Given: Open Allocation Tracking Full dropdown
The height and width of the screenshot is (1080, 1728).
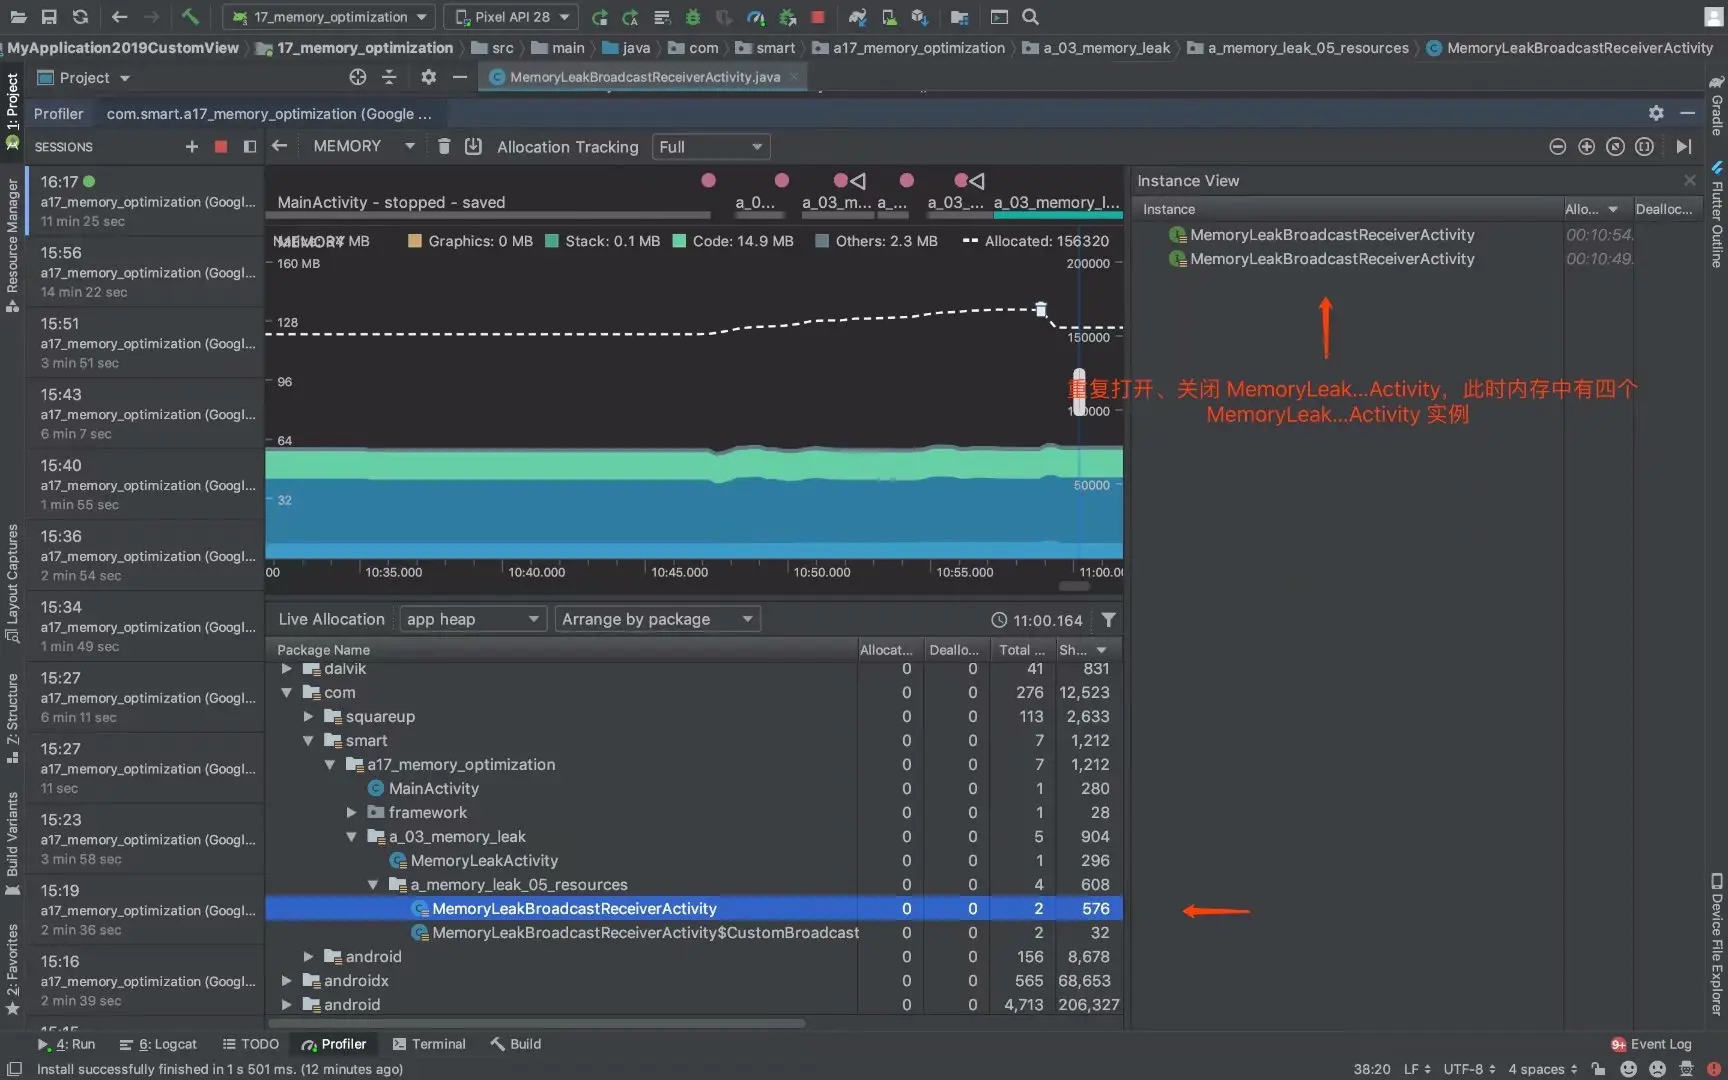Looking at the screenshot, I should pos(711,147).
